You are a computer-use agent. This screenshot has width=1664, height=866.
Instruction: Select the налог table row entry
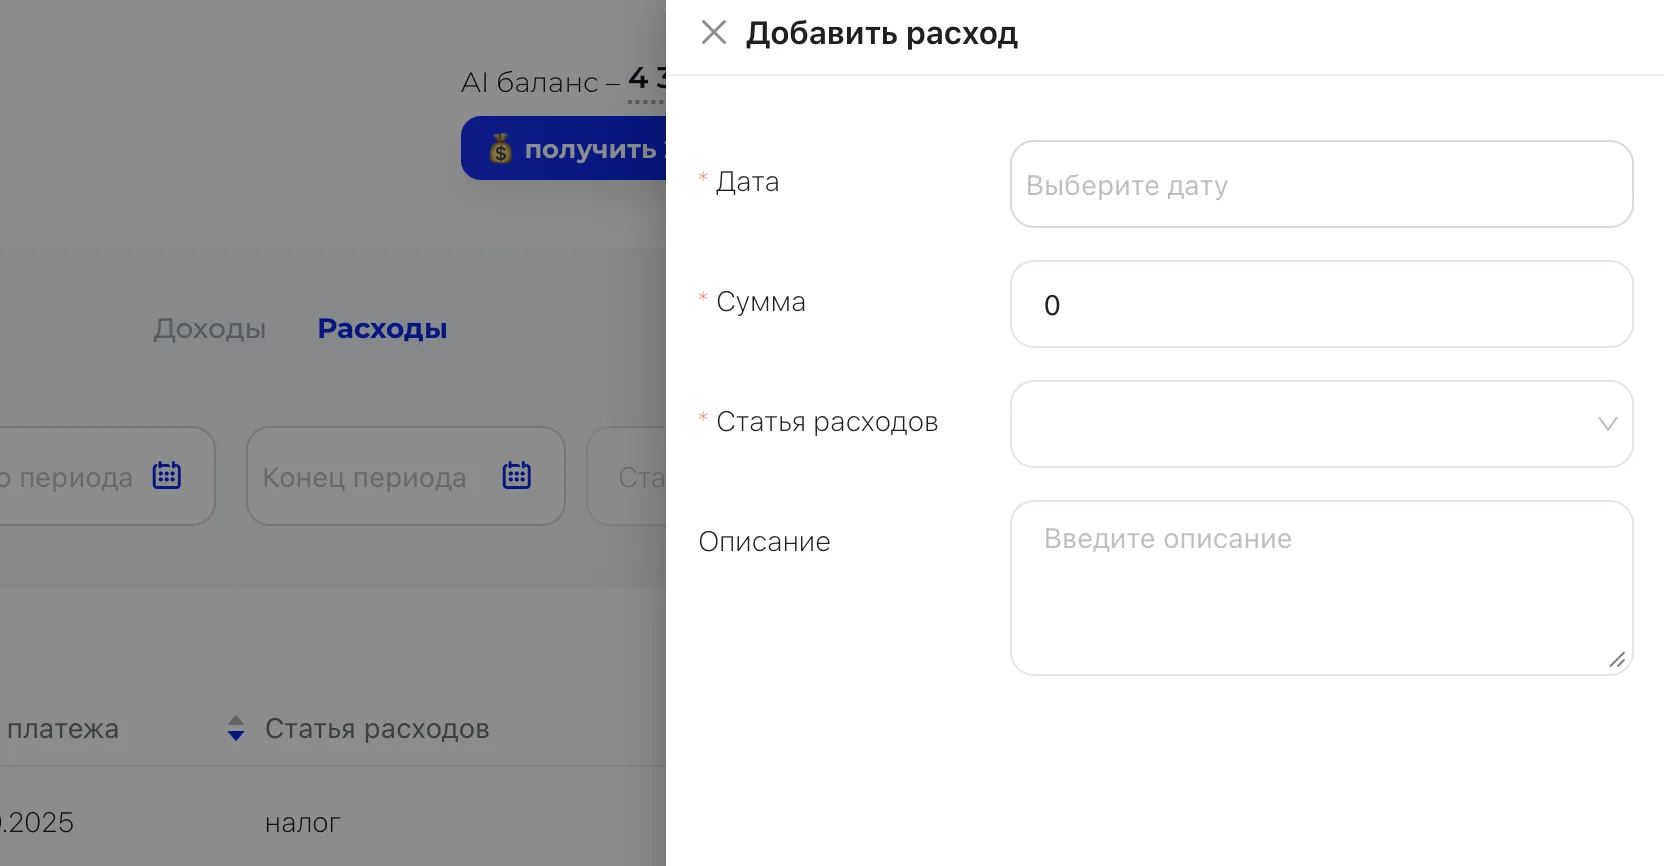[303, 823]
